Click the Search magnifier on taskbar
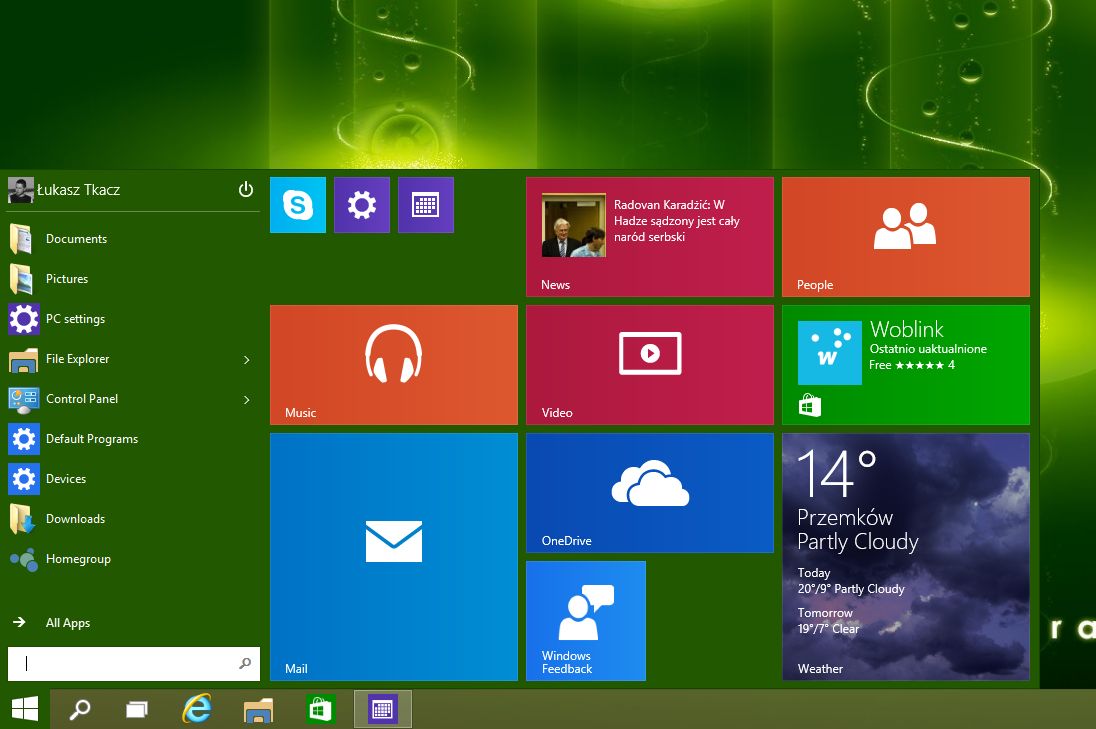The height and width of the screenshot is (729, 1096). pos(80,709)
